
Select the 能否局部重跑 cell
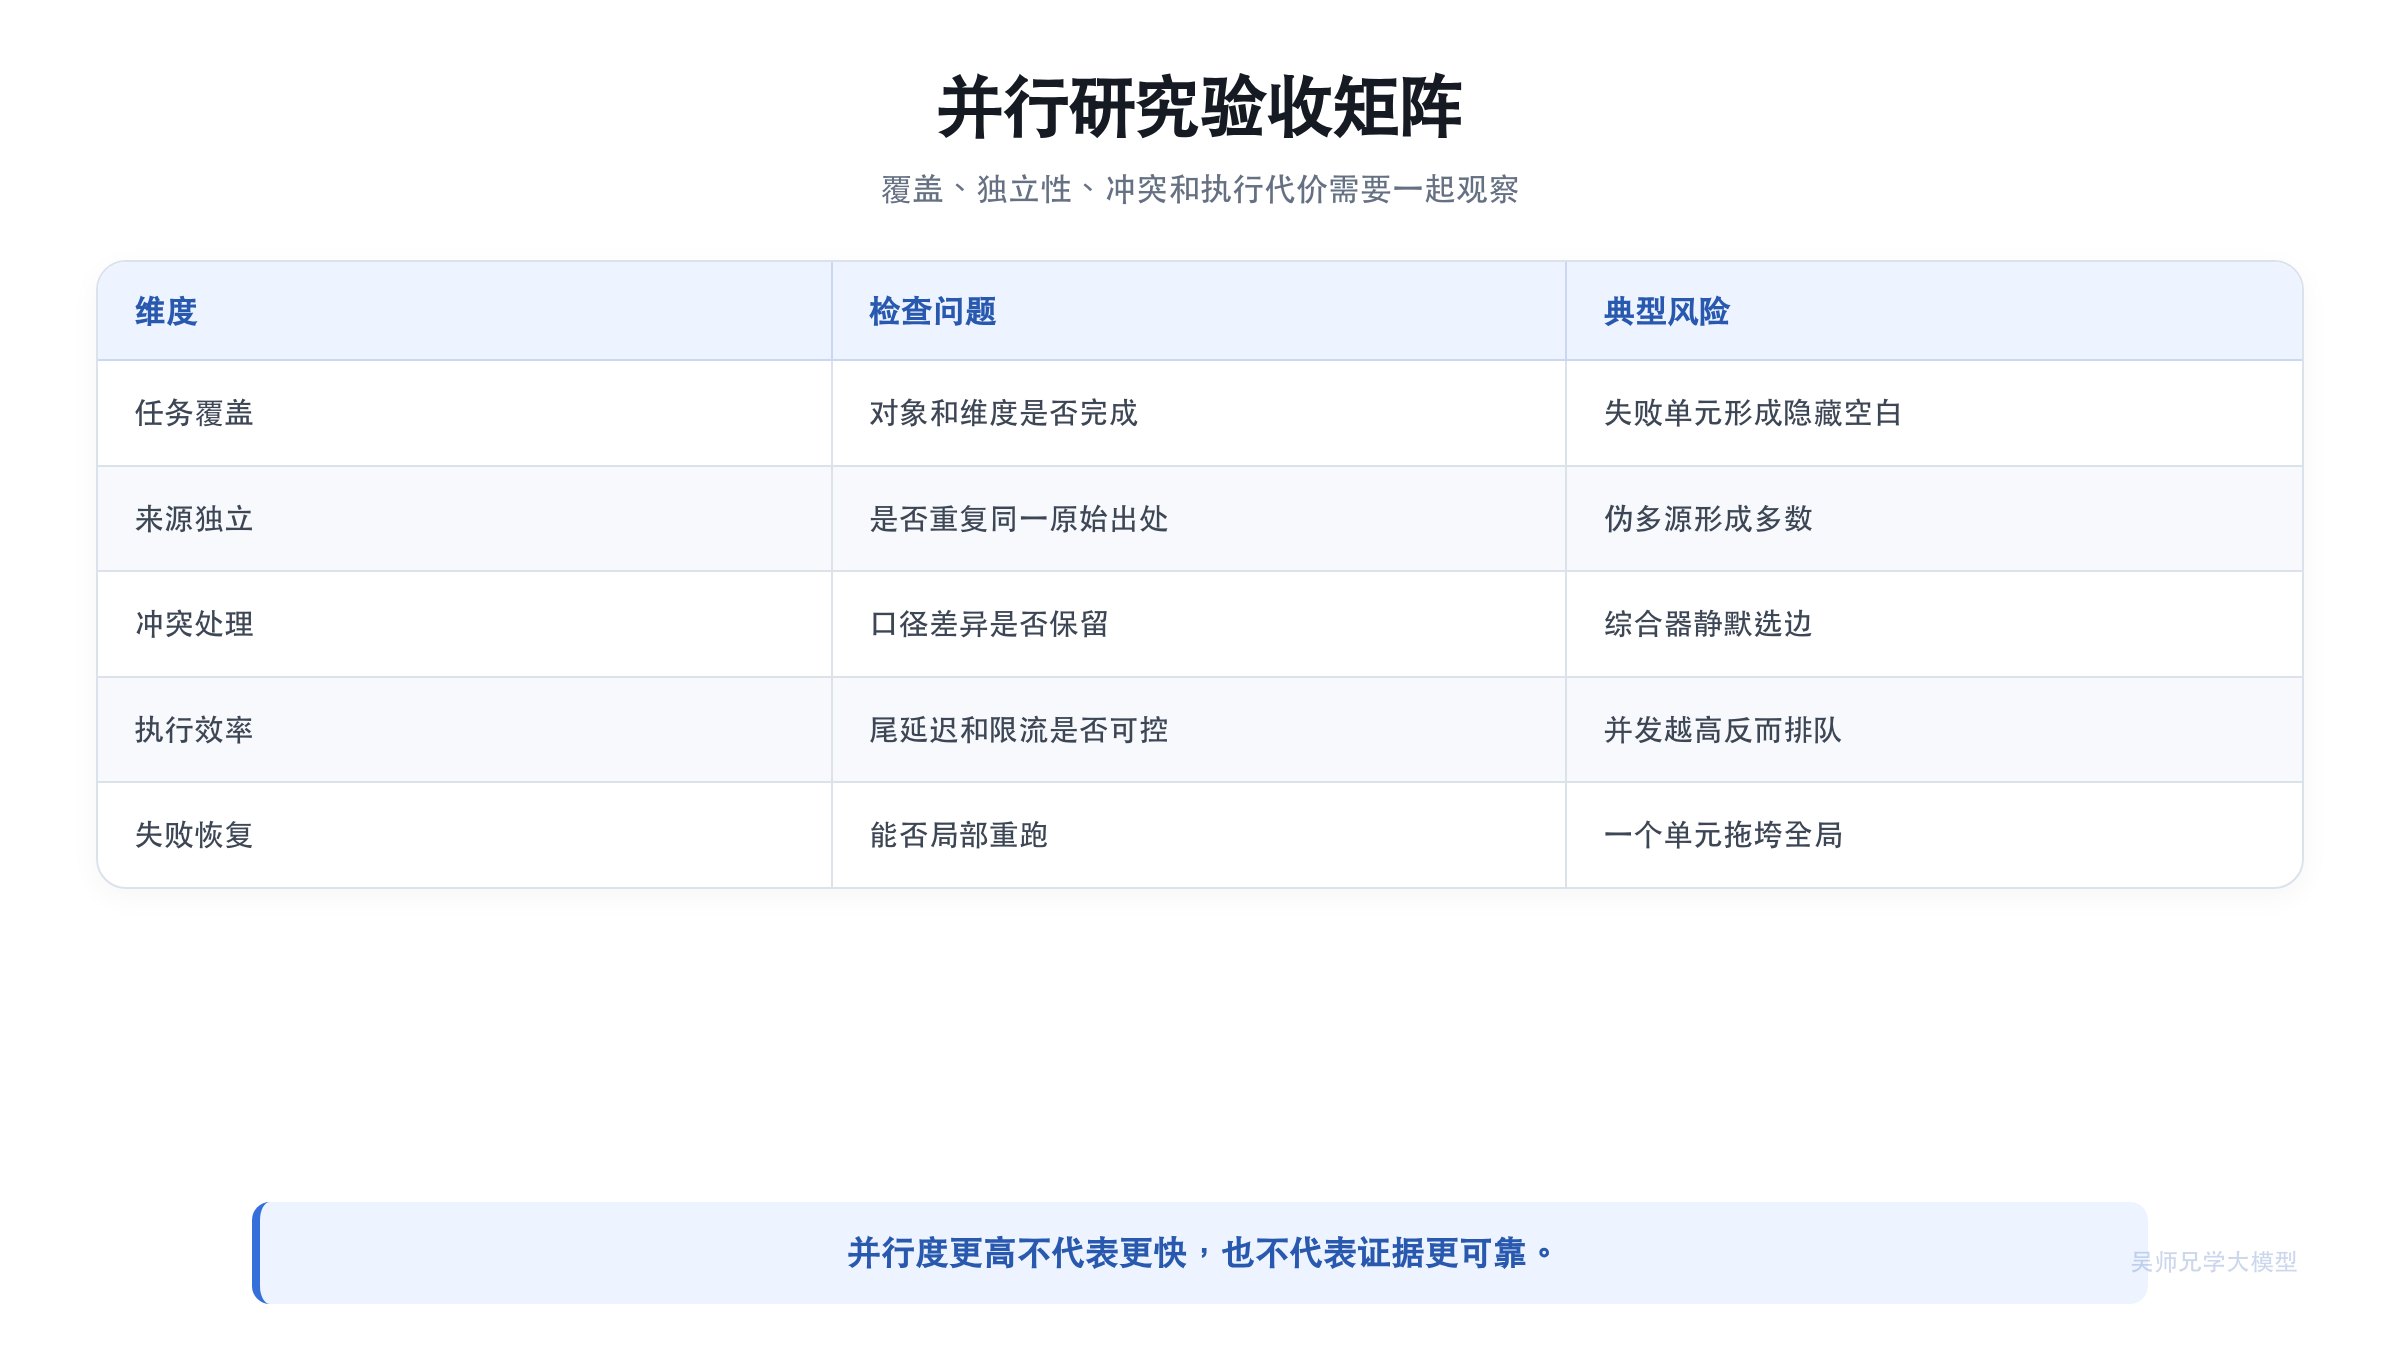click(x=1199, y=835)
